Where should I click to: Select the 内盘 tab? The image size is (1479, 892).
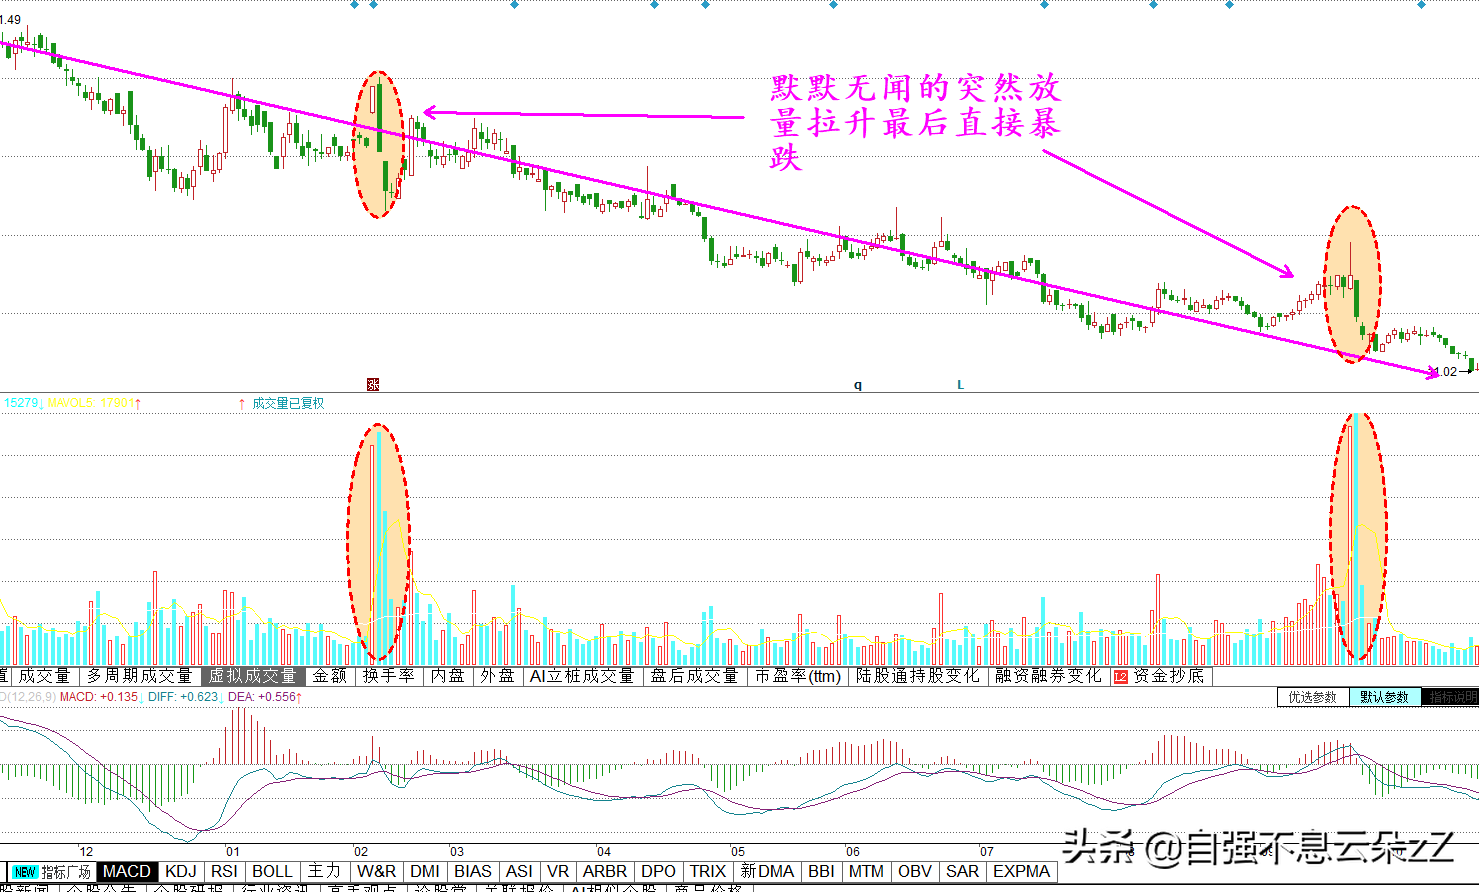click(447, 676)
